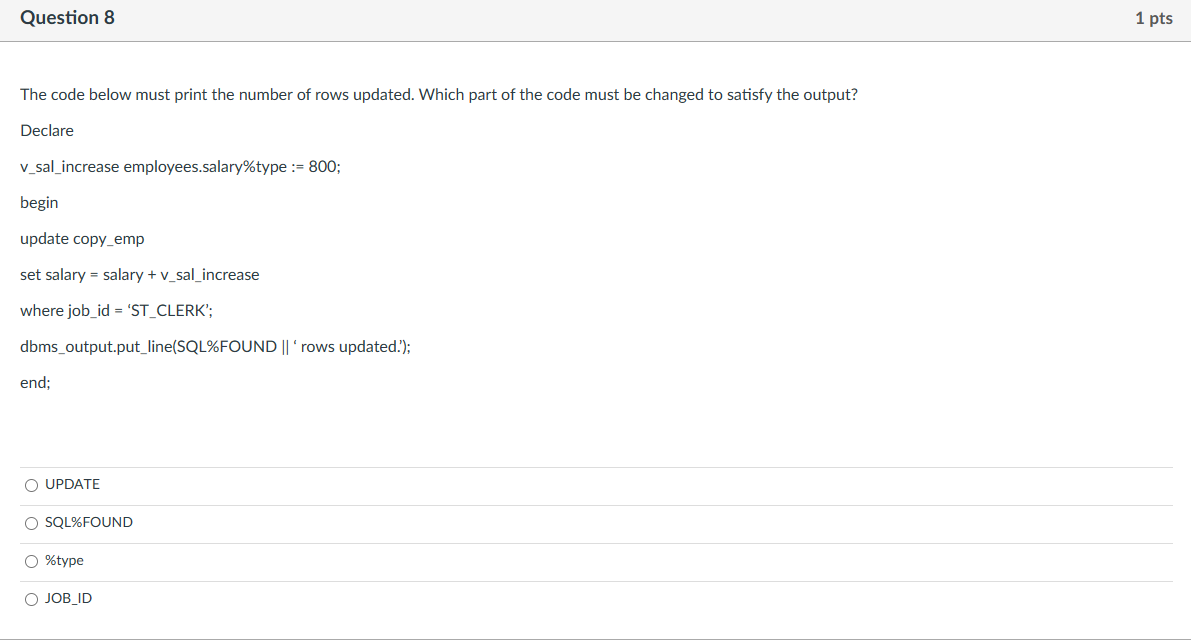The width and height of the screenshot is (1191, 642).
Task: Click the UPDATE answer label text
Action: tap(72, 485)
